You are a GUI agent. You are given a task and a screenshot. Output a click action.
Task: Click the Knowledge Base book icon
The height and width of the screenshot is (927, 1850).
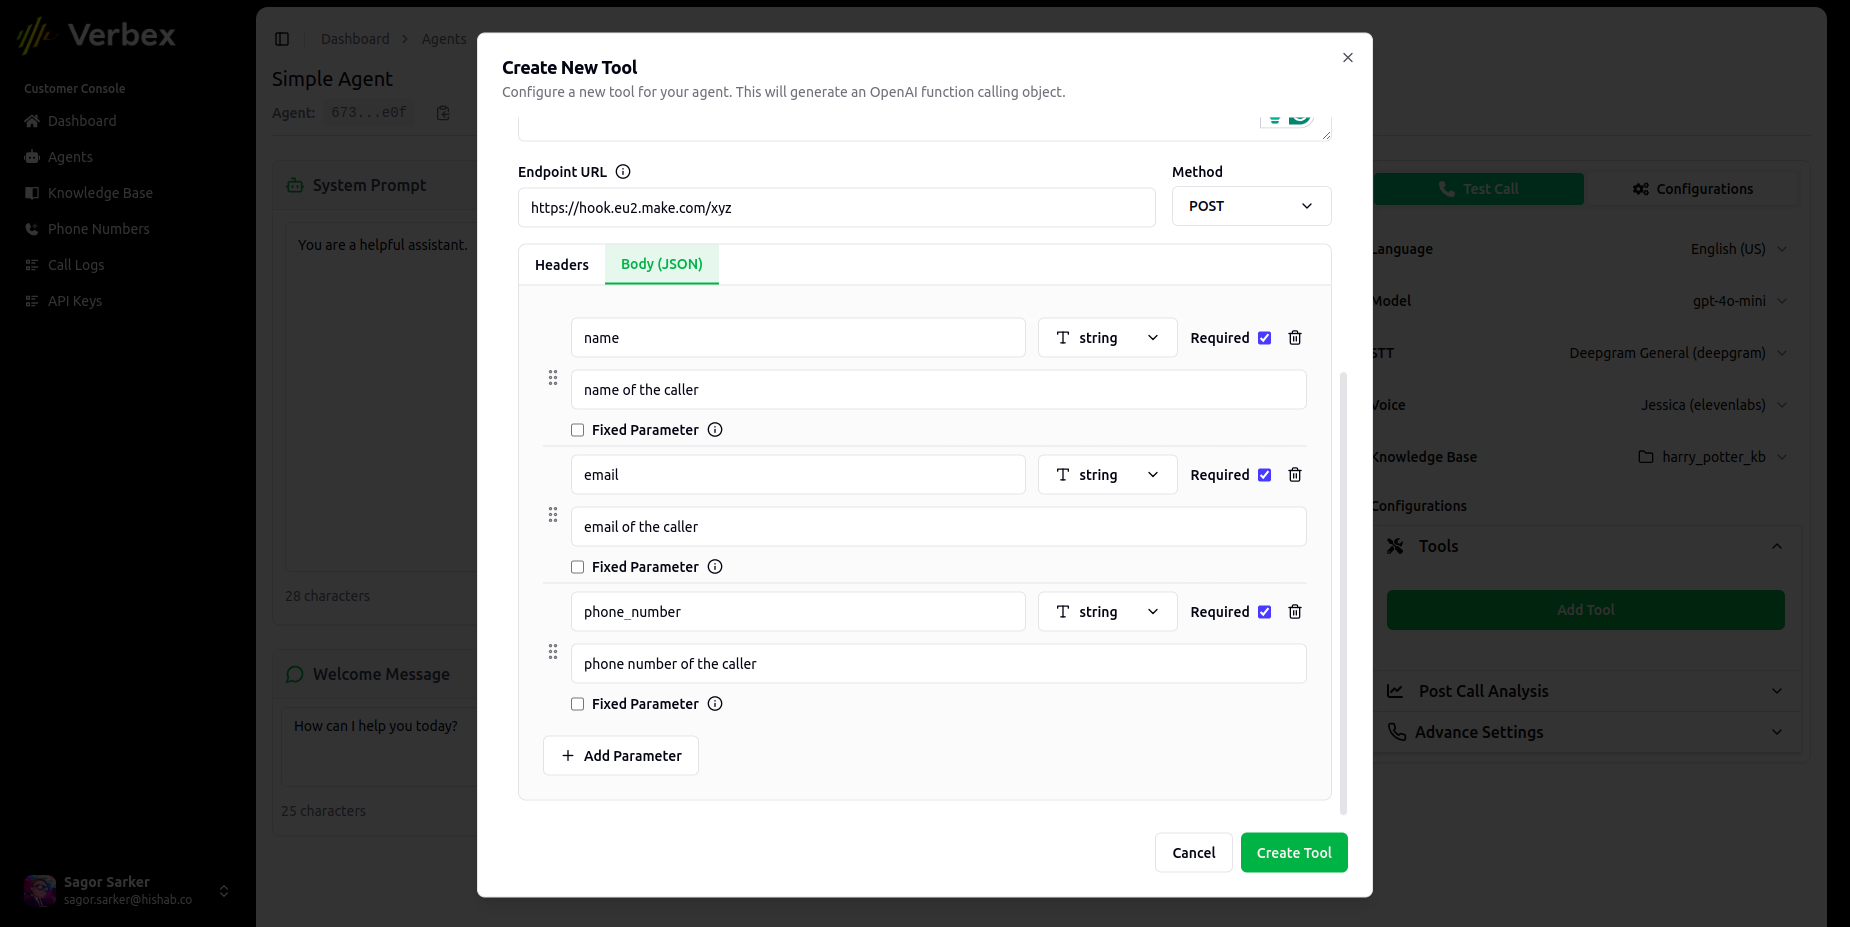(x=32, y=193)
